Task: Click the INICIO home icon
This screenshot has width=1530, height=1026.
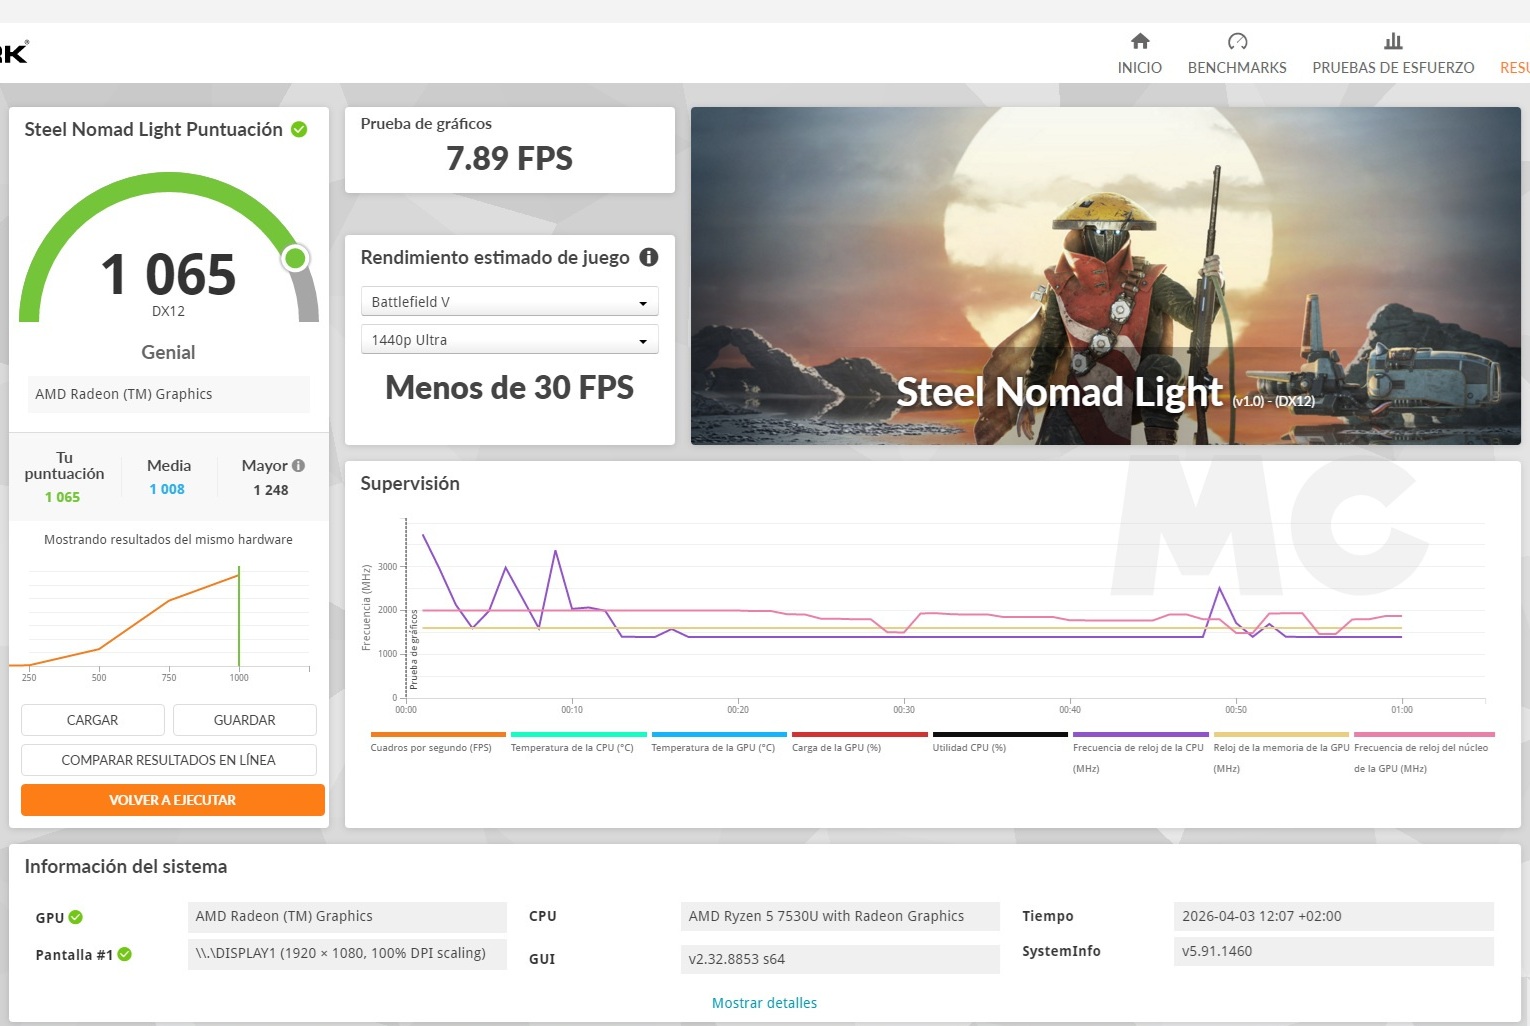Action: pos(1139,42)
